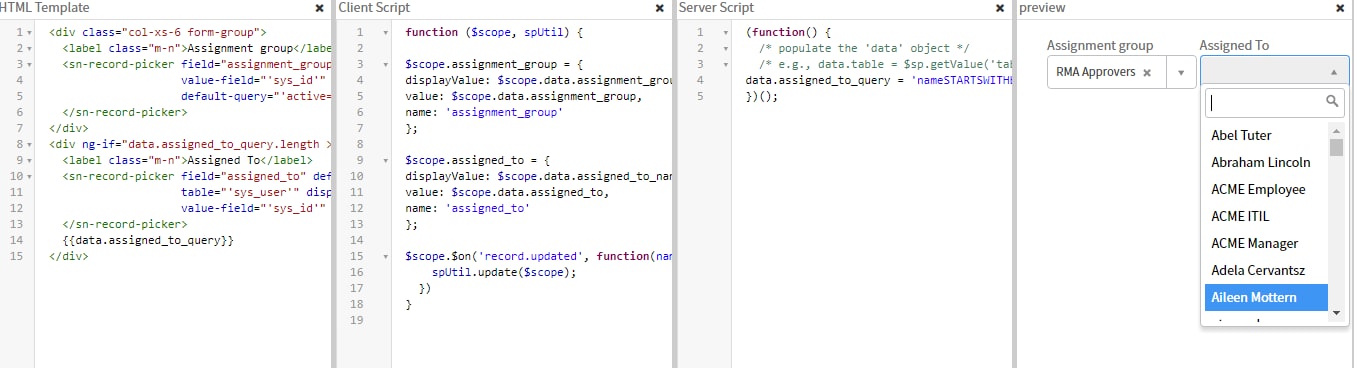1354x368 pixels.
Task: Fold Client Script block at line 9
Action: [387, 161]
